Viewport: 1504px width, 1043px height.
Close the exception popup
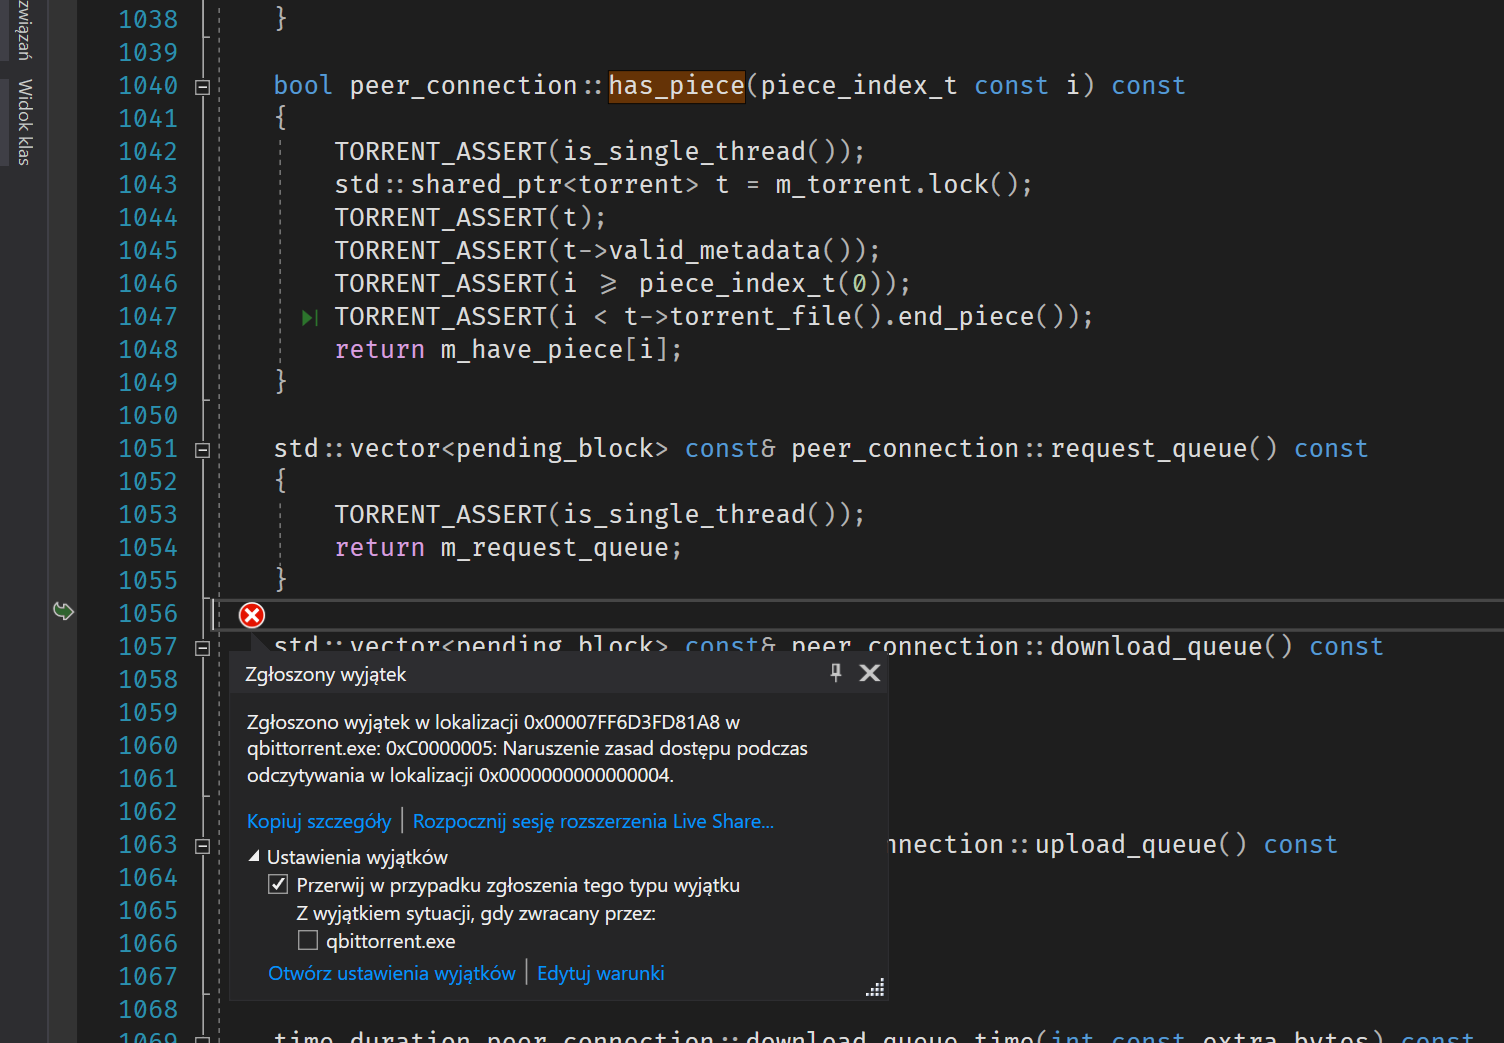(x=869, y=673)
